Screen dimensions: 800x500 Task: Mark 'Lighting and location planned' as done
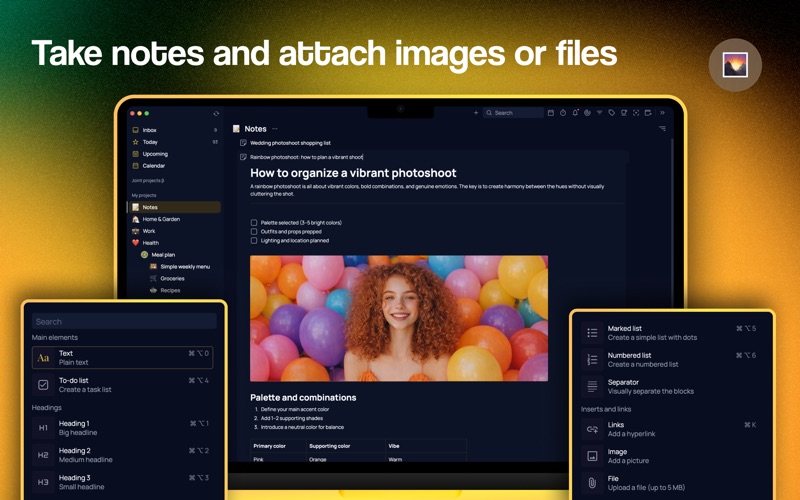pos(254,240)
